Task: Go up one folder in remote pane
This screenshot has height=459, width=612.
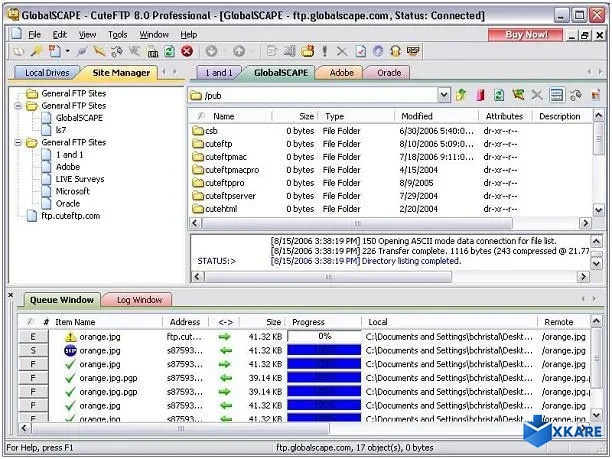Action: coord(461,95)
